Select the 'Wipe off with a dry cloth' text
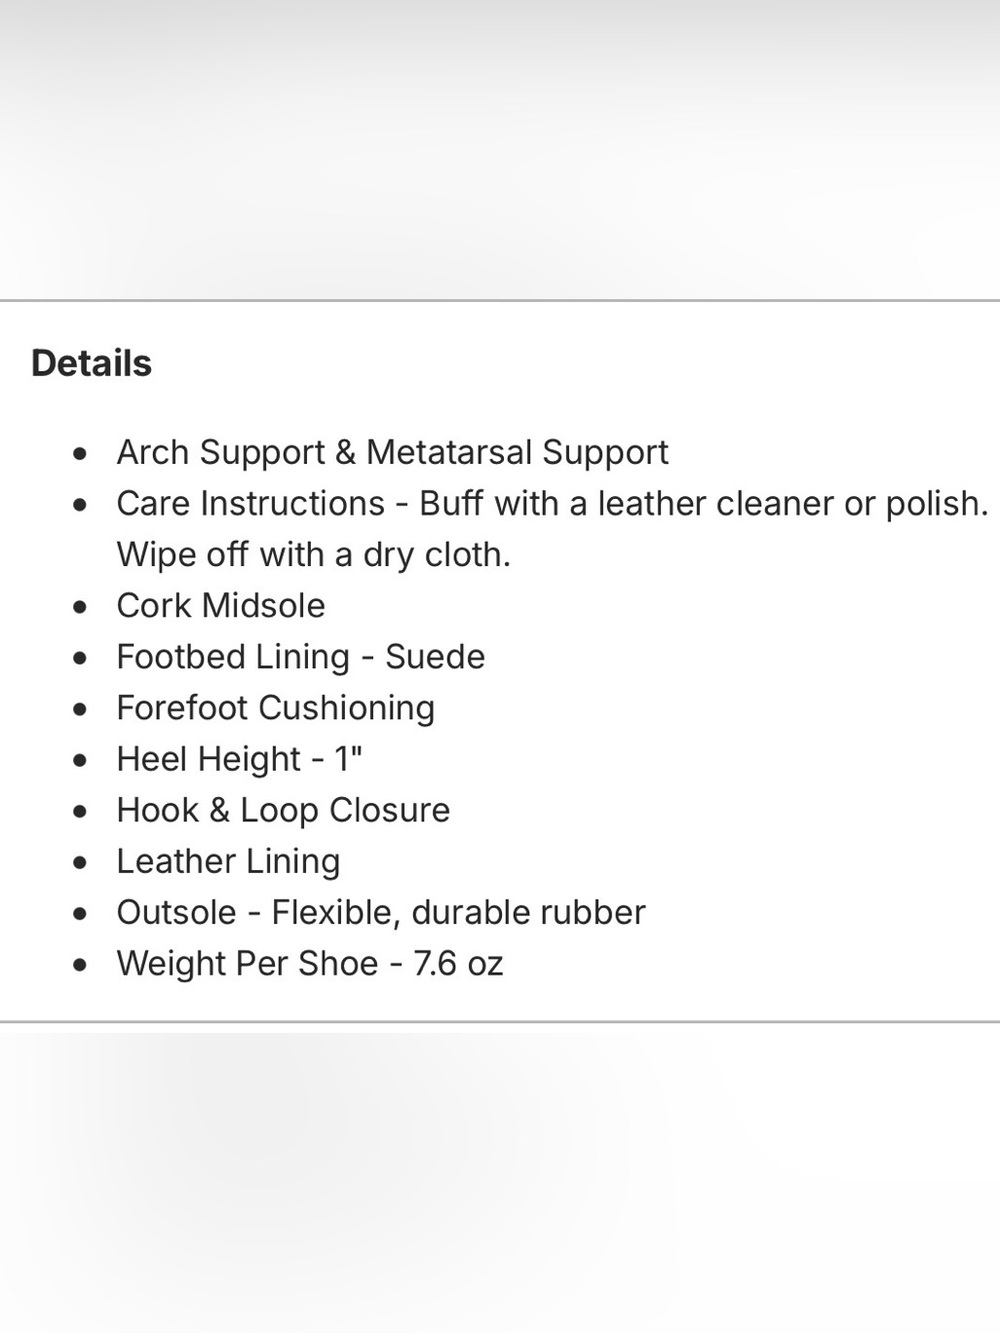The image size is (1000, 1333). 313,554
